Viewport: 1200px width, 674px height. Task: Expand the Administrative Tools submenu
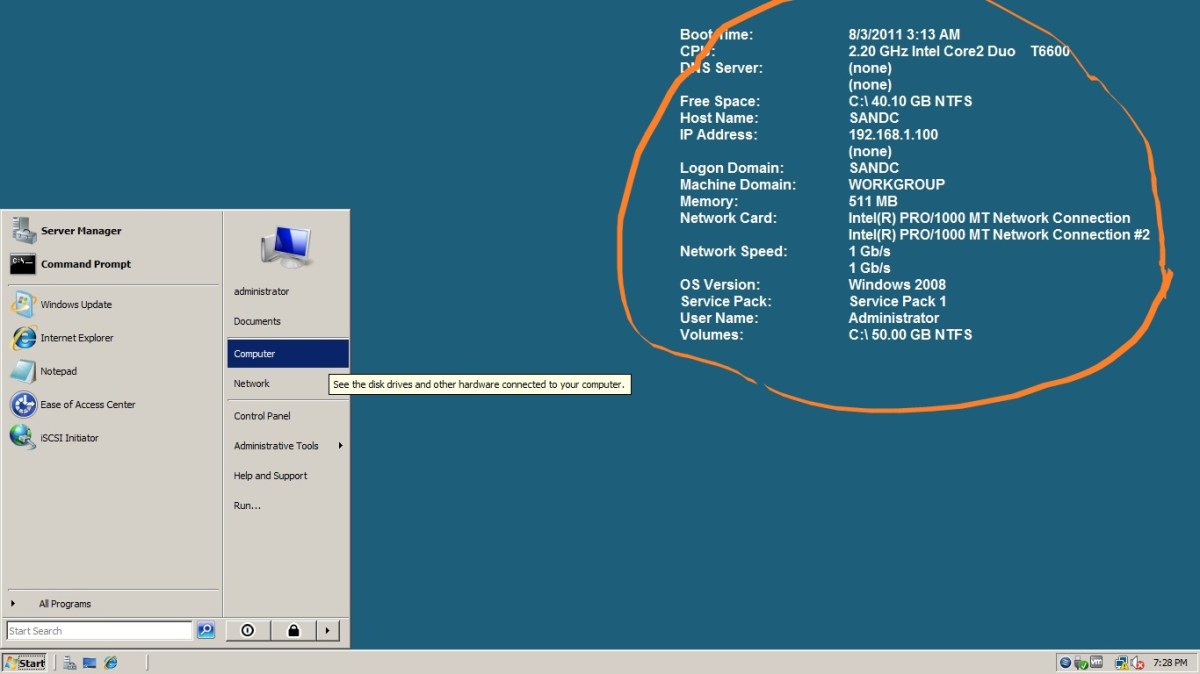coord(279,445)
